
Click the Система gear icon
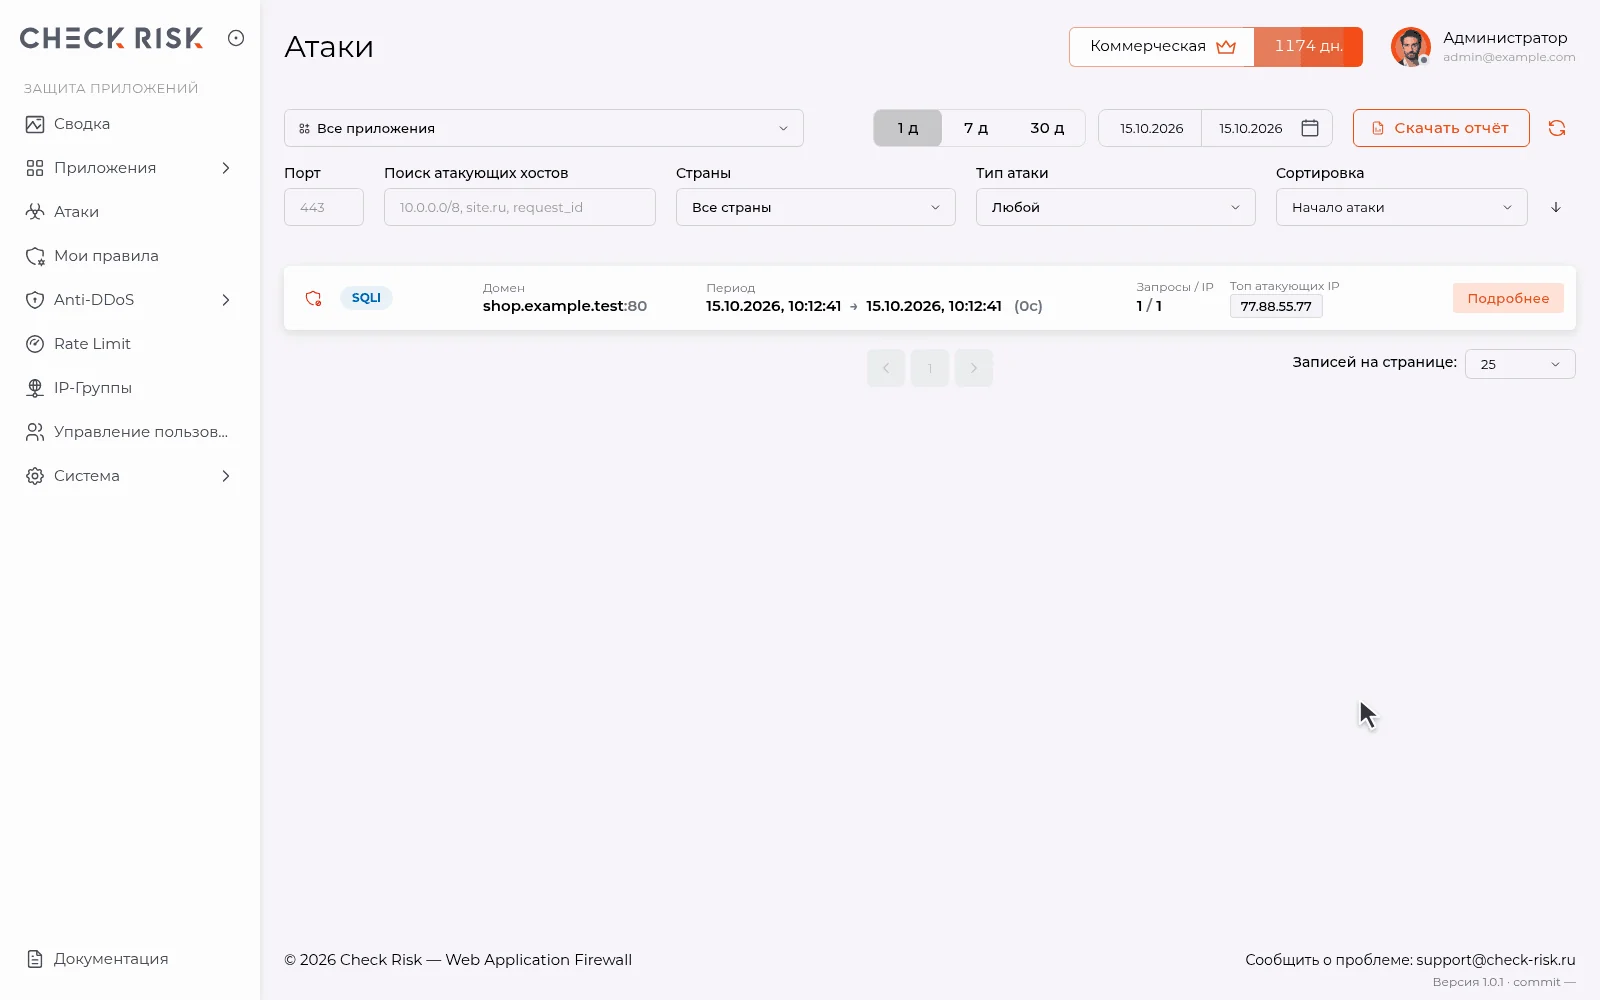point(35,476)
